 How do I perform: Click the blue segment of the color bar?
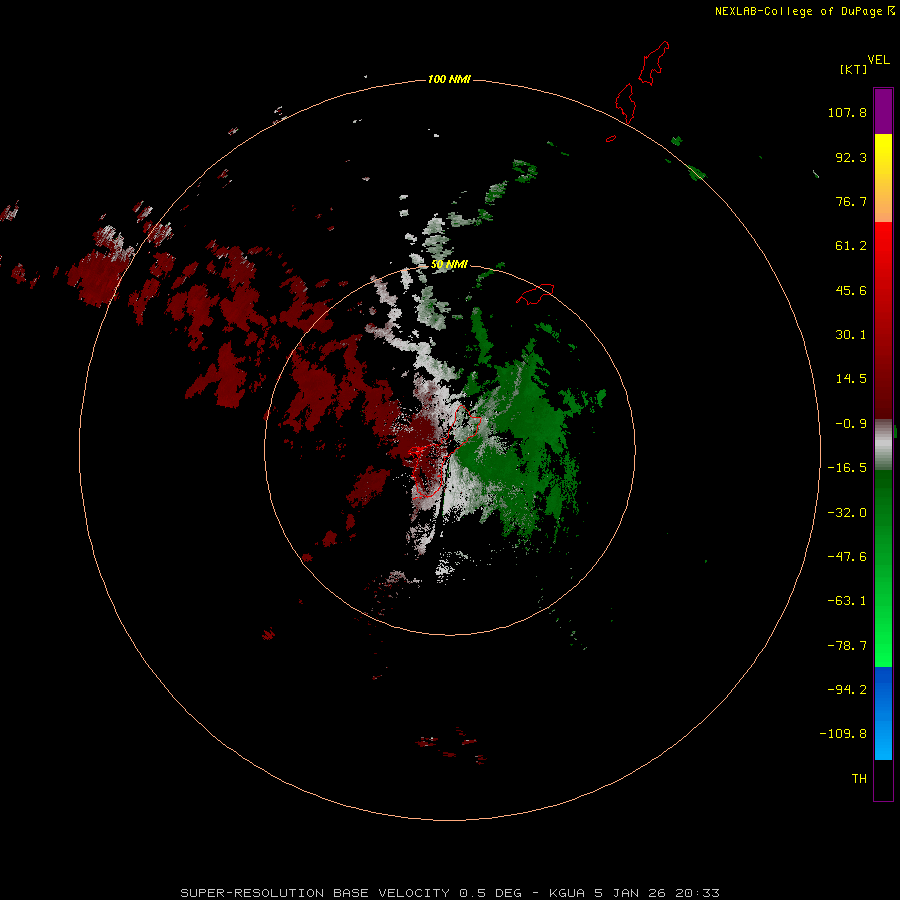(883, 713)
